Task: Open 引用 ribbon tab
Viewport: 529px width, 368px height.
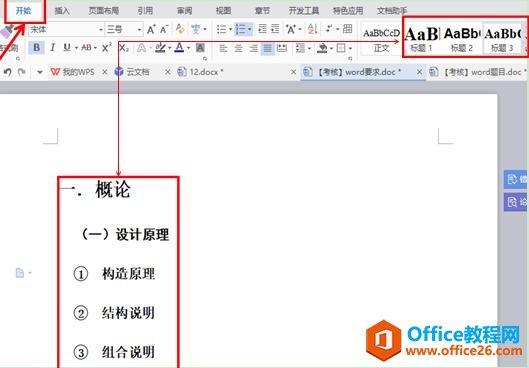Action: click(145, 11)
